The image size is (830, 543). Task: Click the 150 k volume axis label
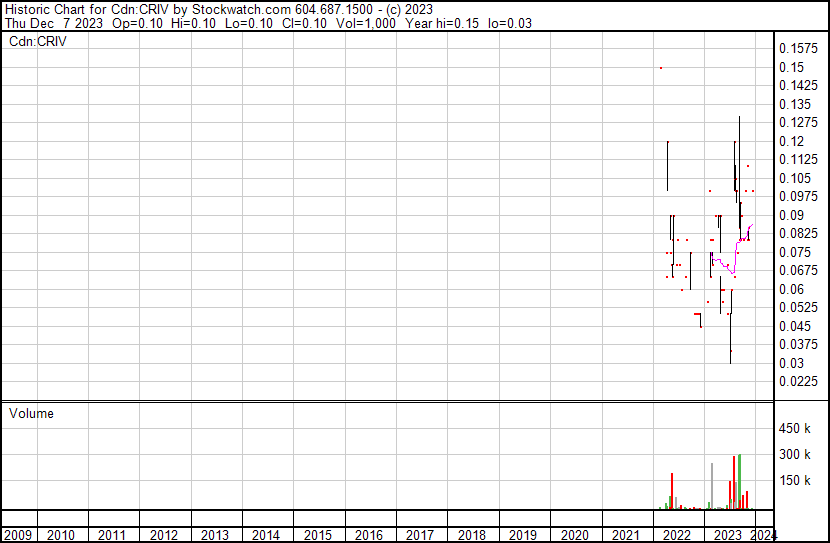[x=797, y=480]
